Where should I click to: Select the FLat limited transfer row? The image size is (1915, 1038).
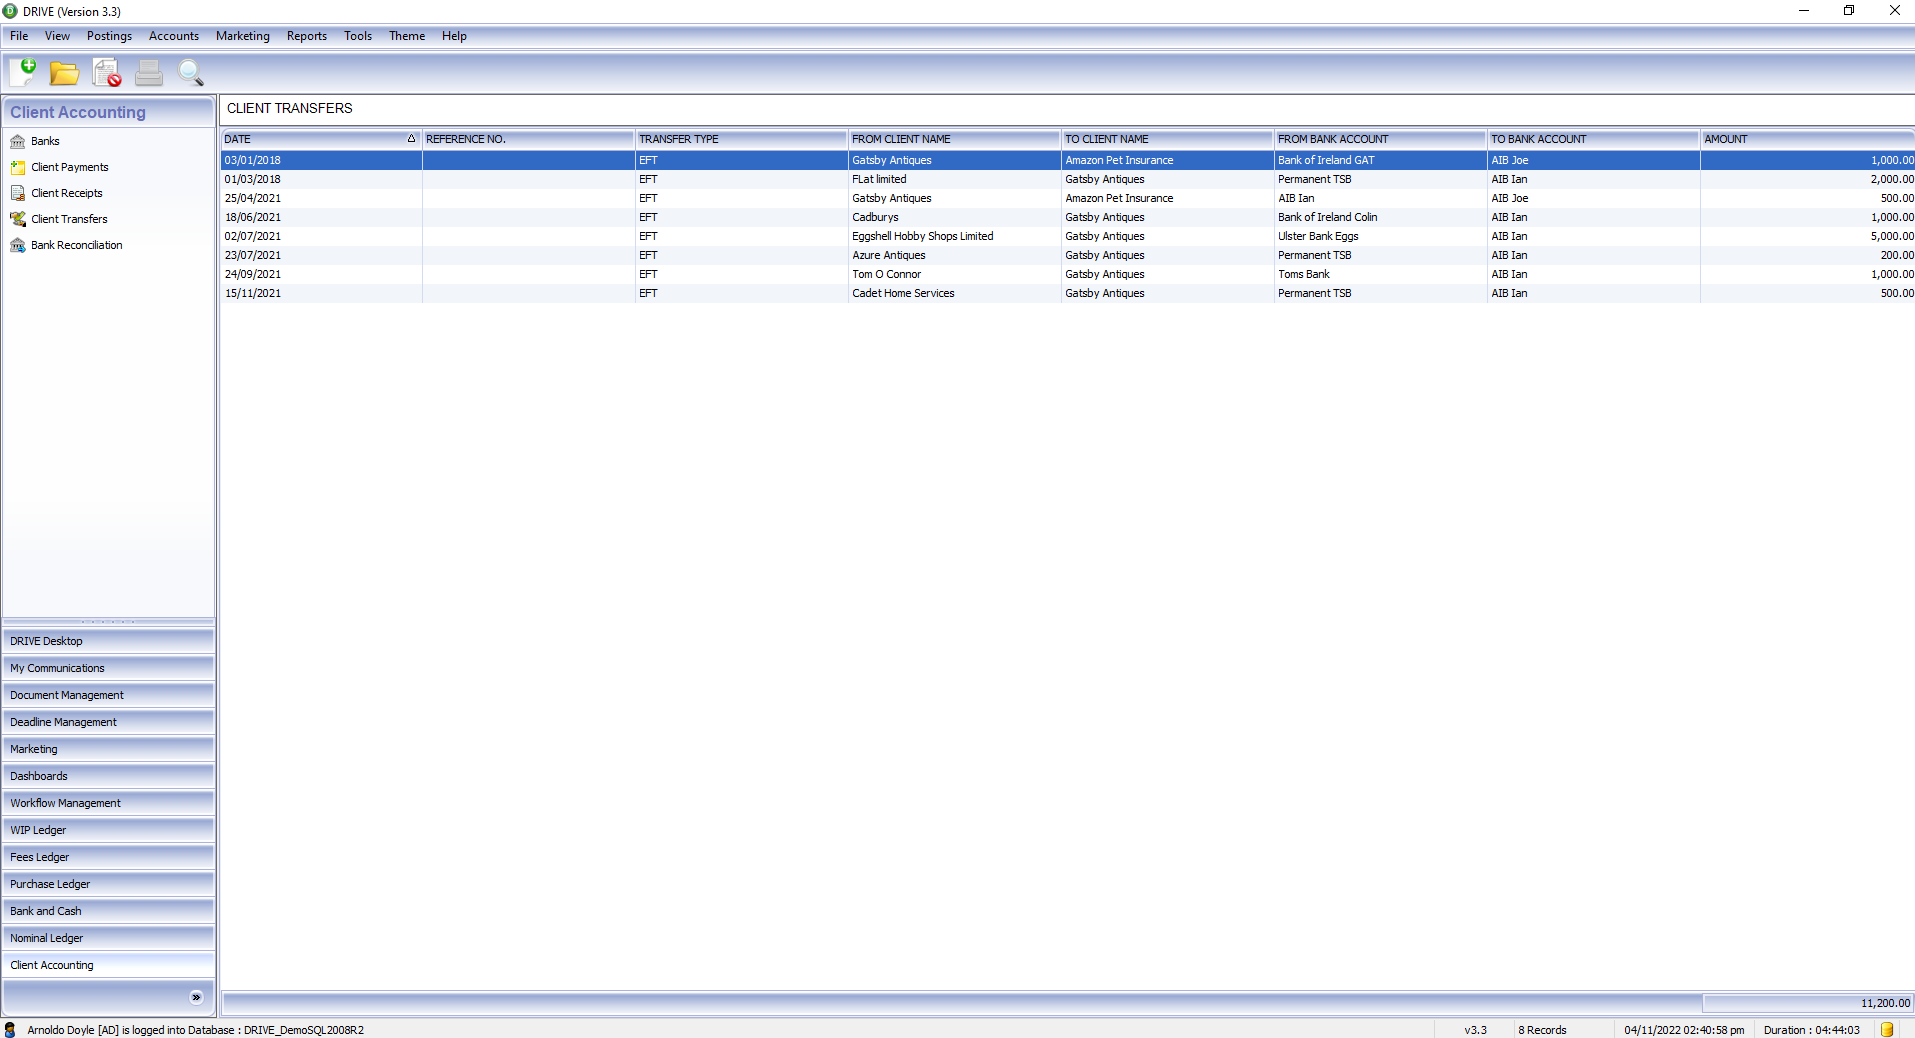(x=1067, y=179)
